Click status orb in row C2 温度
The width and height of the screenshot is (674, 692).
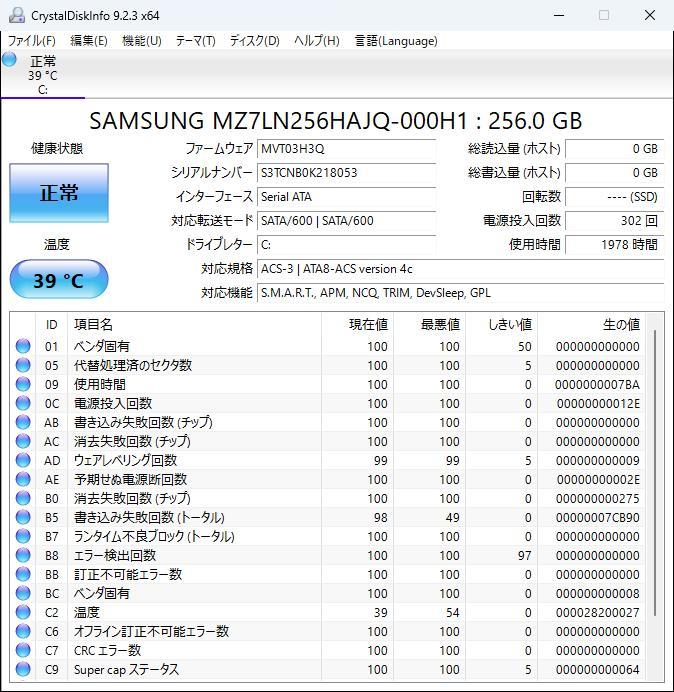(23, 612)
